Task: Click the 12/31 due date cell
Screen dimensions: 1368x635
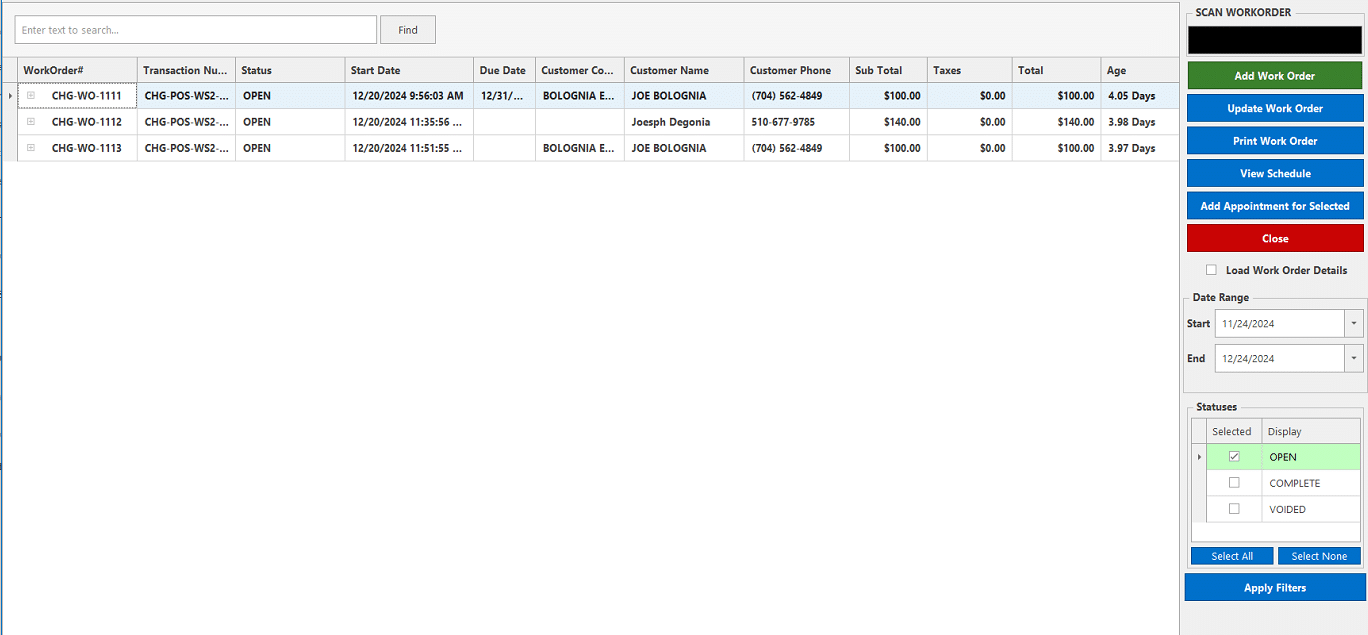Action: tap(504, 96)
